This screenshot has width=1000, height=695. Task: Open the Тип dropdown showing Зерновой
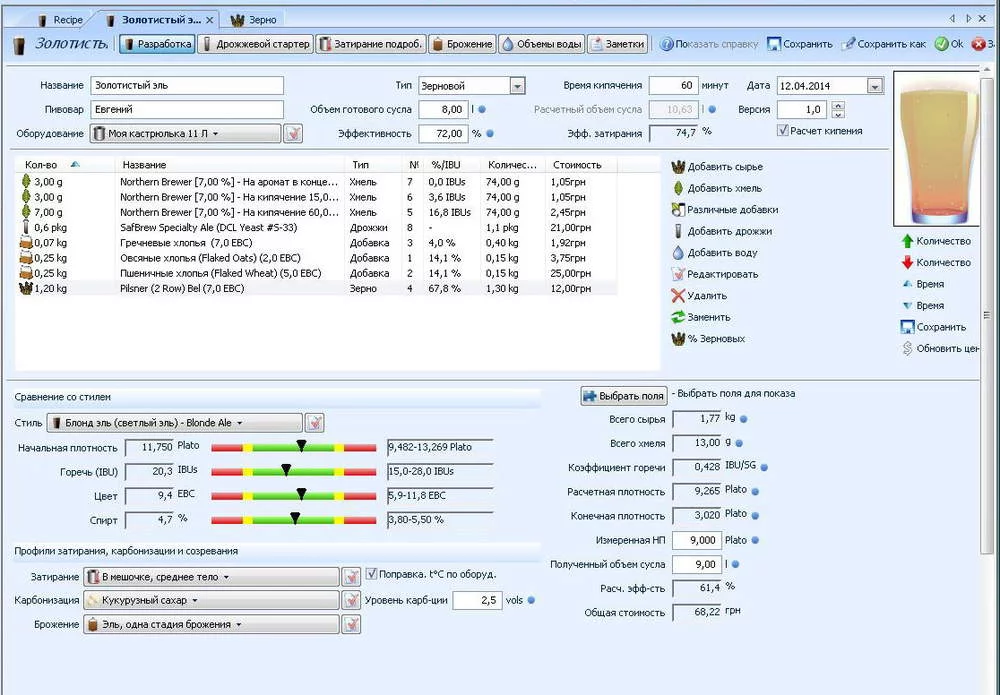(x=517, y=86)
